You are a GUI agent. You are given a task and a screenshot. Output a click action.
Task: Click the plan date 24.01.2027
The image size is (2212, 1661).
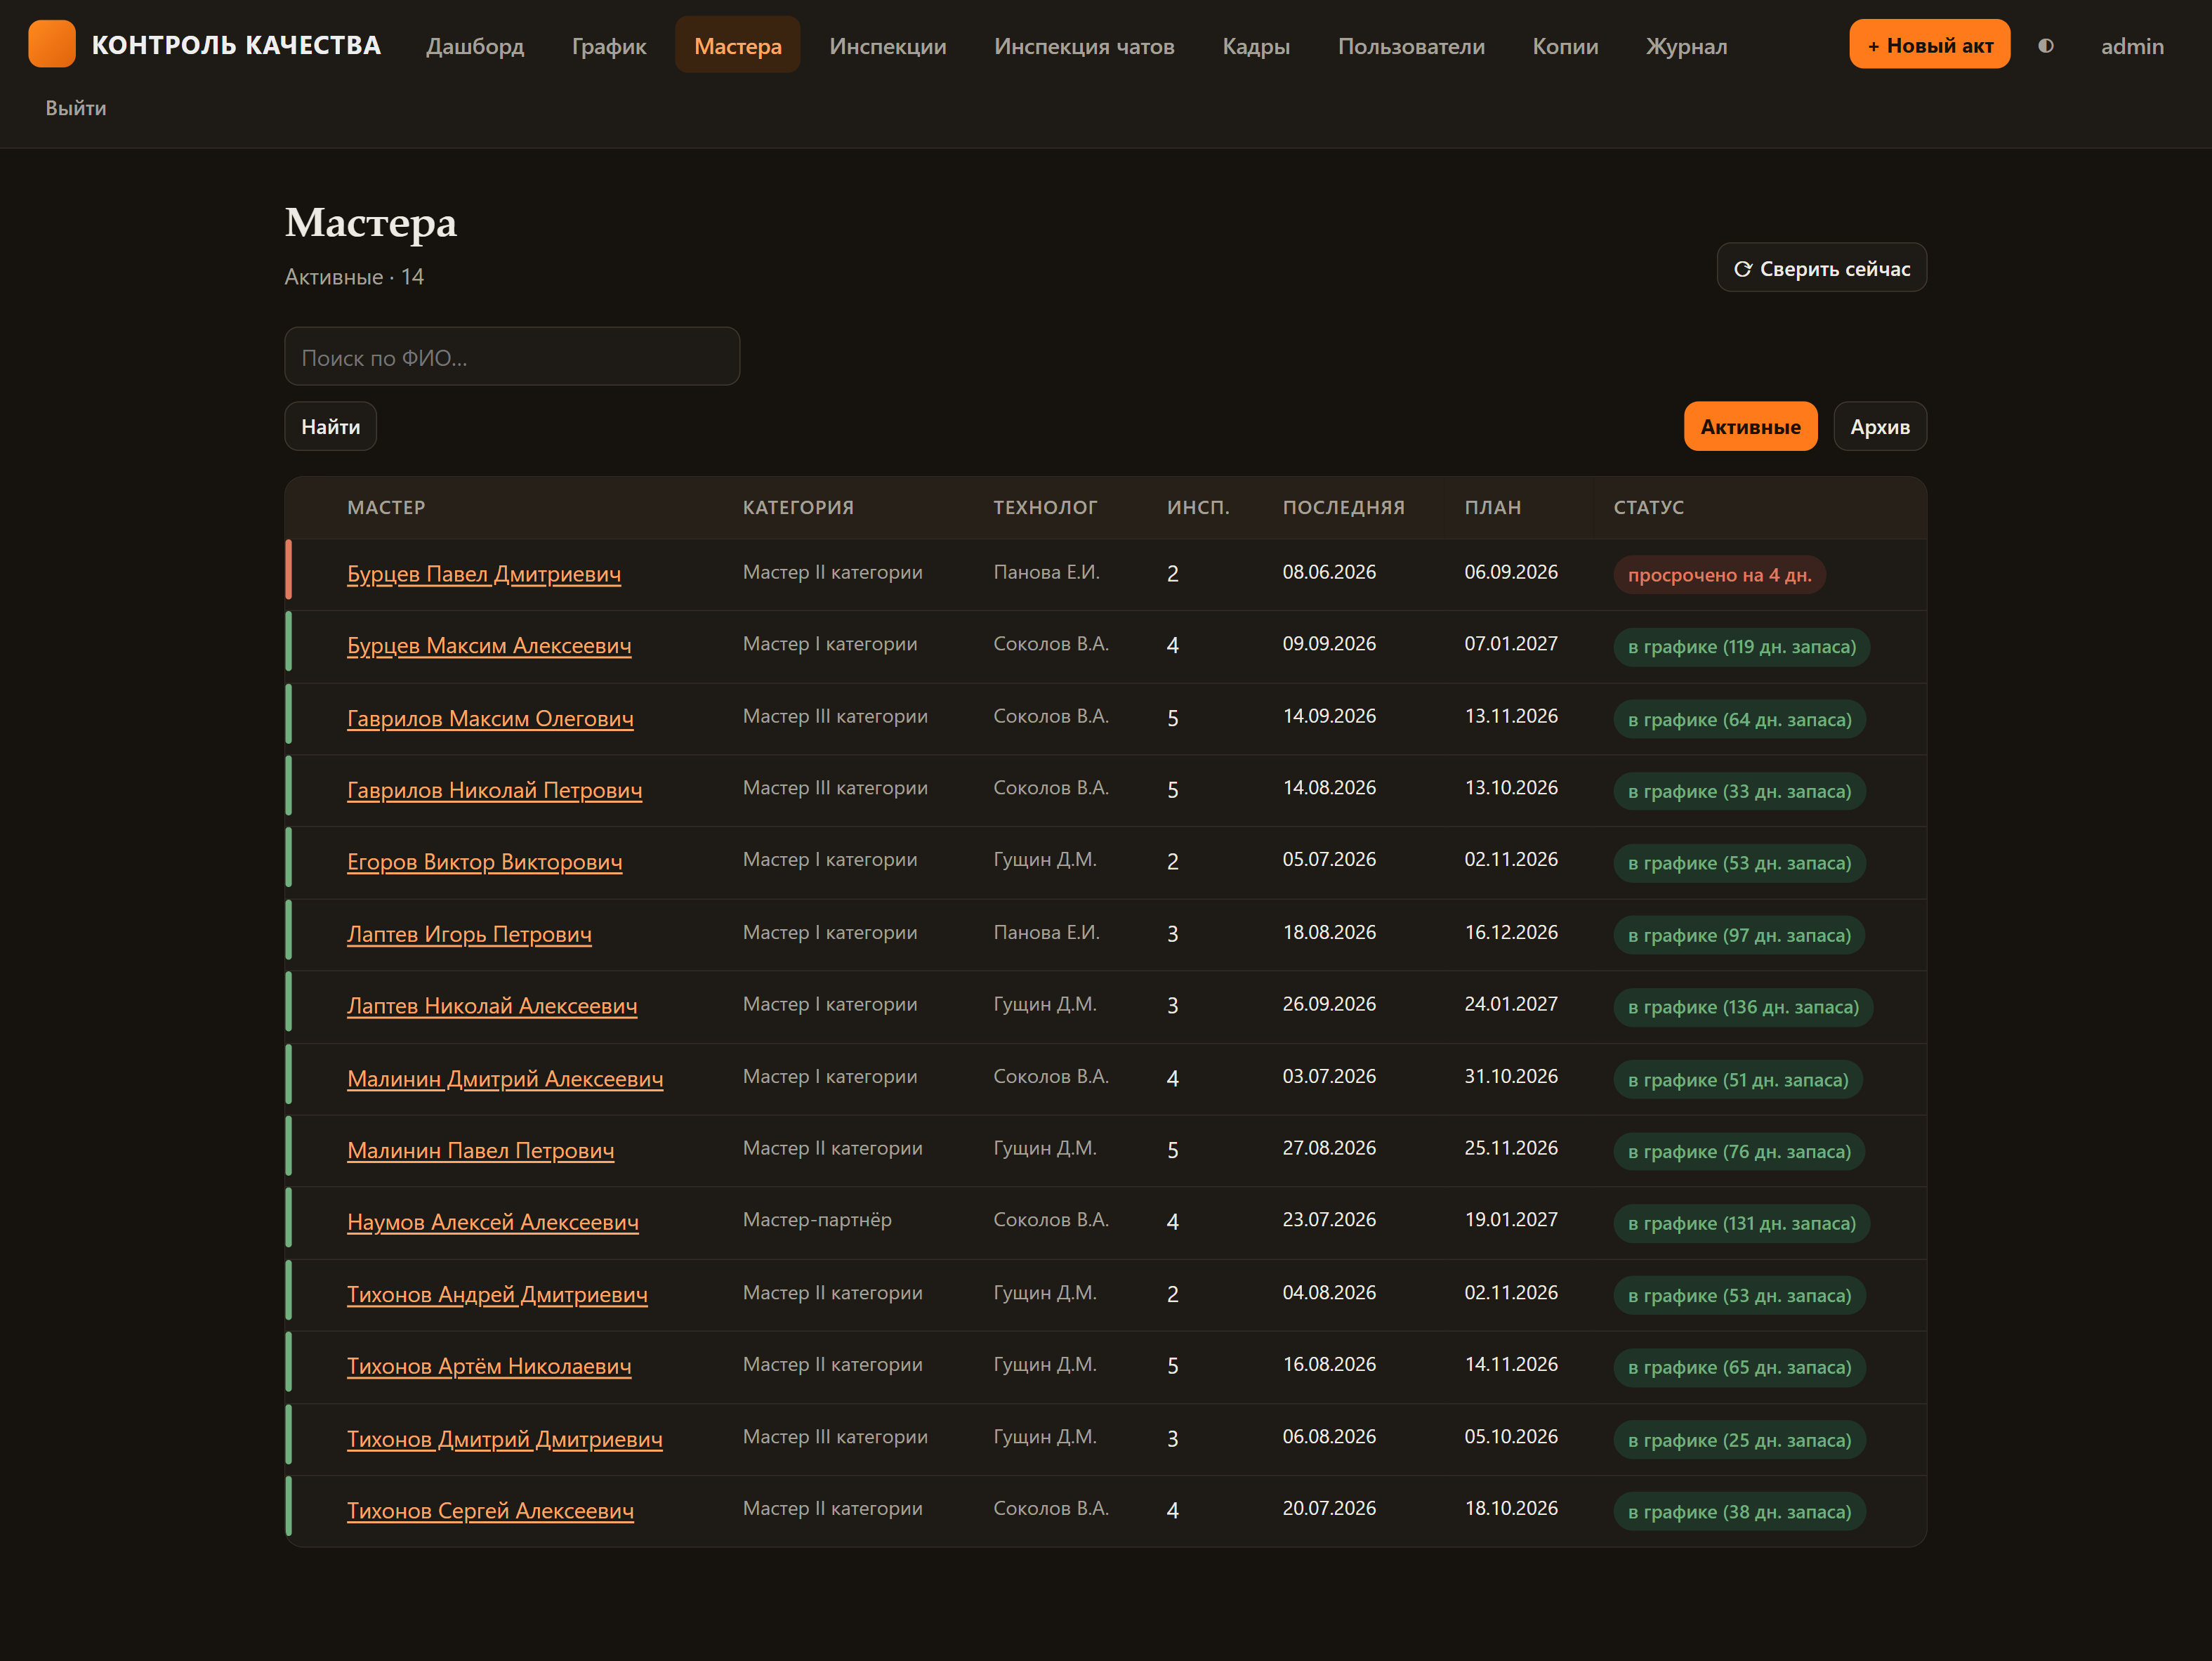click(x=1510, y=1004)
